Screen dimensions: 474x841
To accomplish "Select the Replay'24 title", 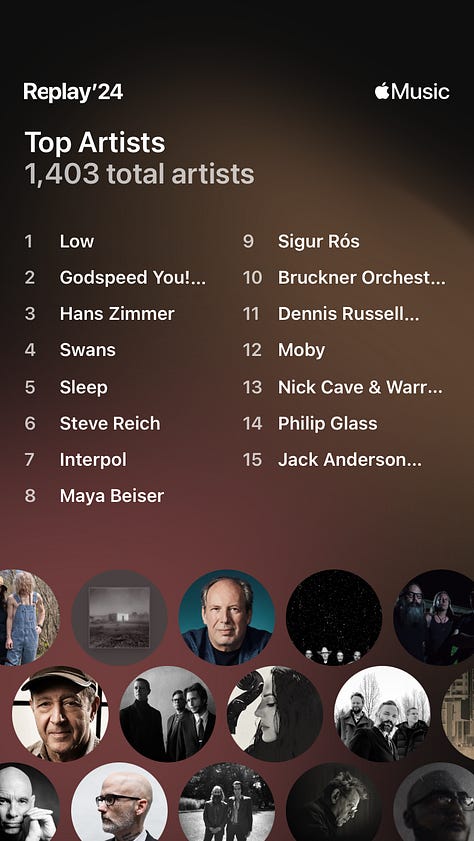I will click(73, 92).
